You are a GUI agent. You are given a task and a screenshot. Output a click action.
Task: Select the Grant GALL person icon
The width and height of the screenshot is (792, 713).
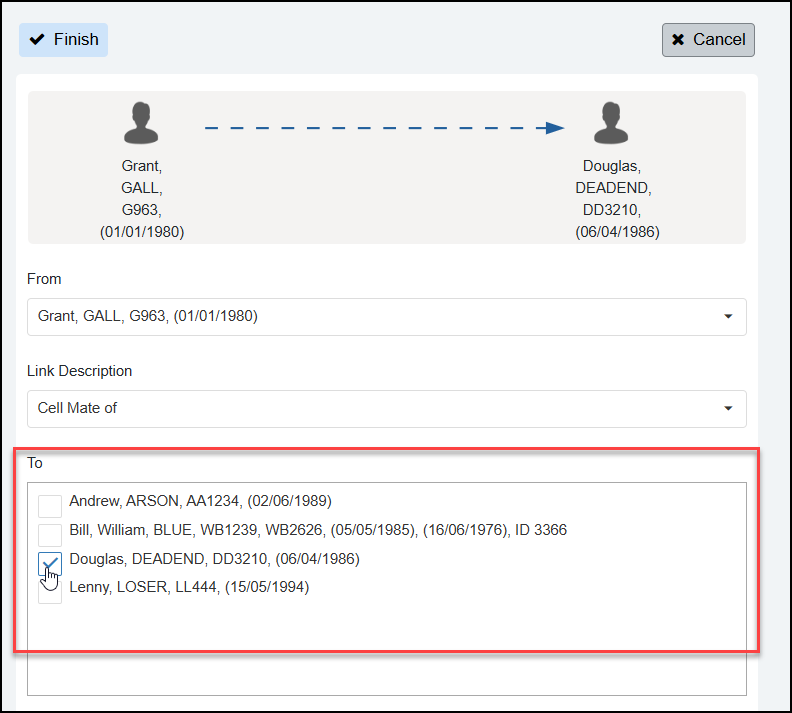click(142, 124)
